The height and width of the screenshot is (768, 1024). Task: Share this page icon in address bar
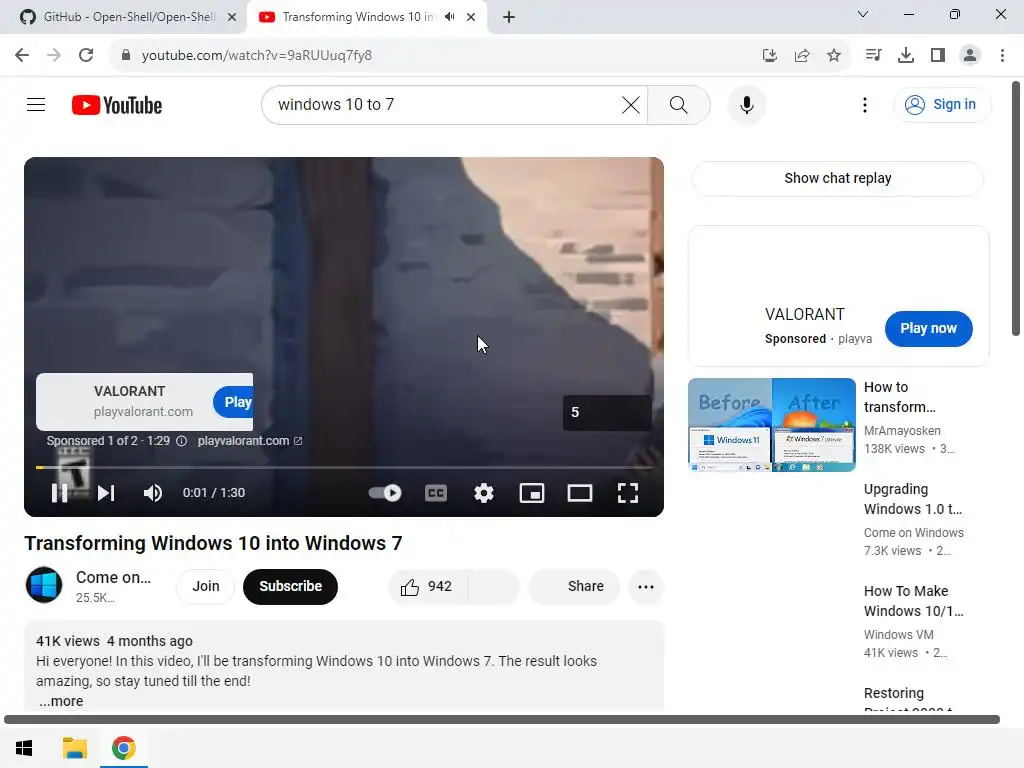[x=802, y=56]
